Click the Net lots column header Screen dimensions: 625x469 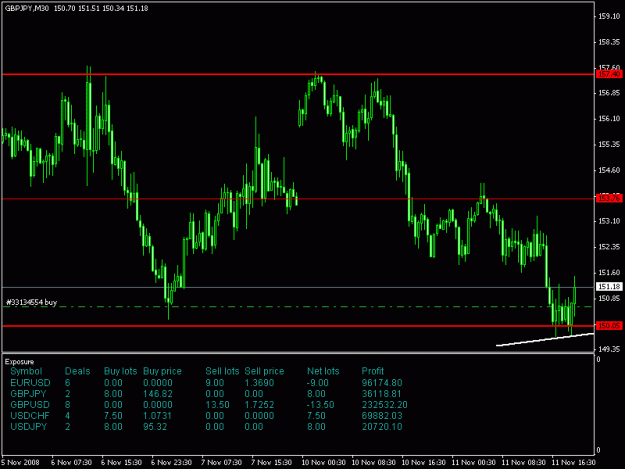[x=323, y=371]
